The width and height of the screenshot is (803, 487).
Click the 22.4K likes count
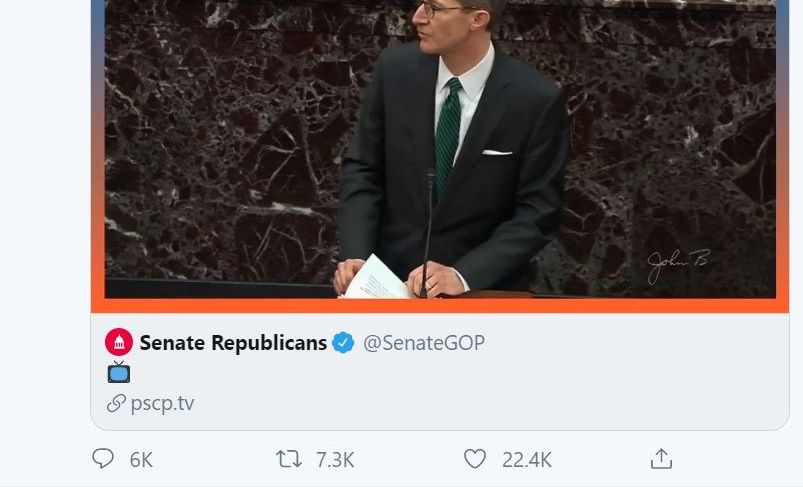(527, 459)
